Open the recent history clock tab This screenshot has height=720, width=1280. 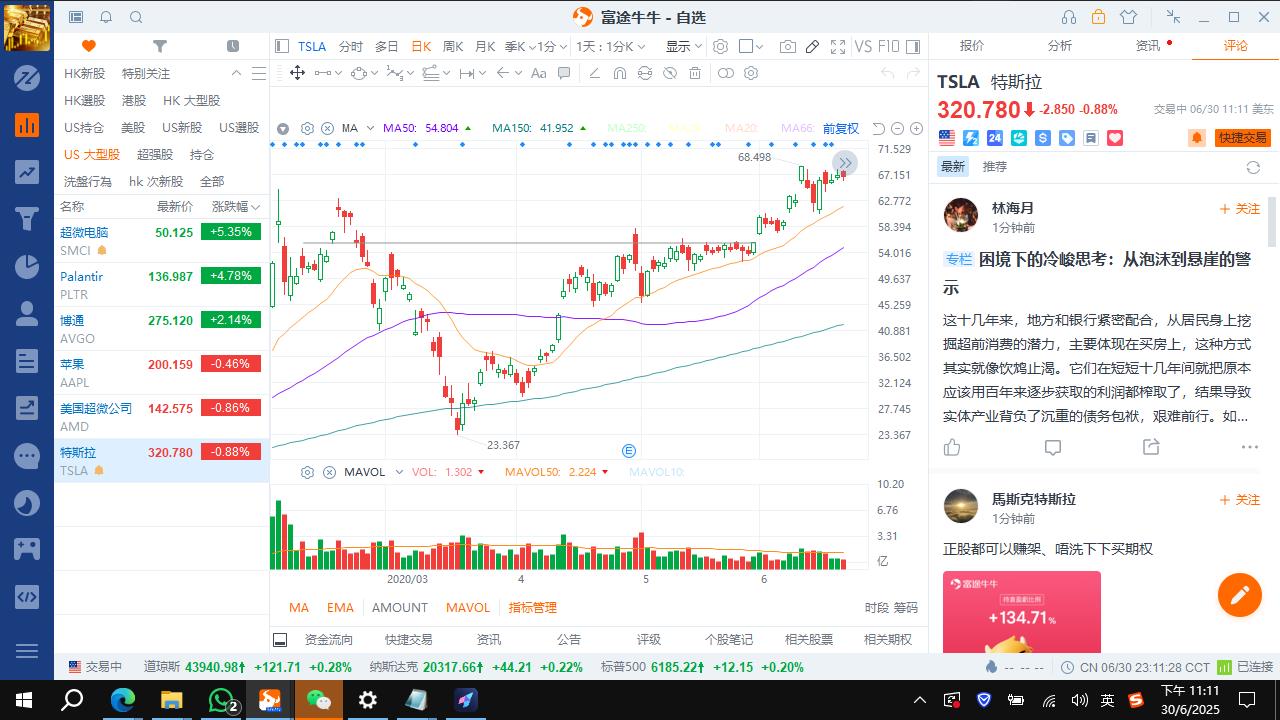point(233,46)
